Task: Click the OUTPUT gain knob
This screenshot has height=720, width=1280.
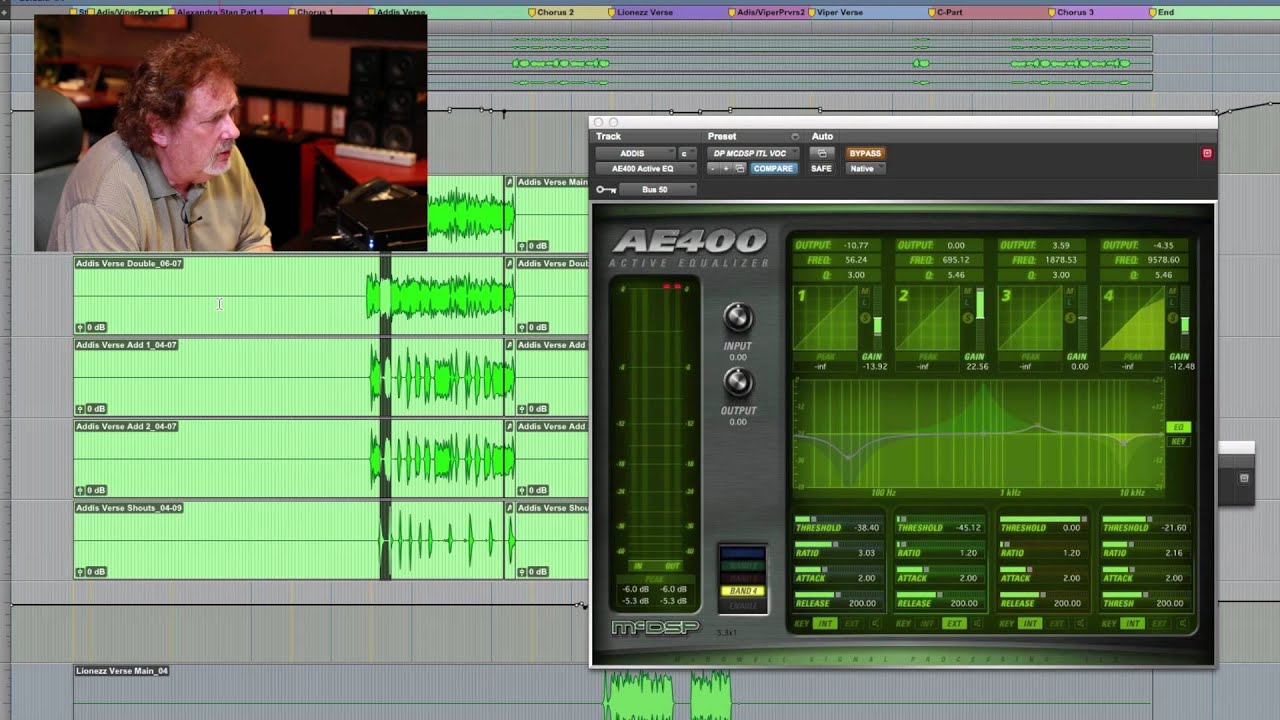Action: tap(737, 382)
